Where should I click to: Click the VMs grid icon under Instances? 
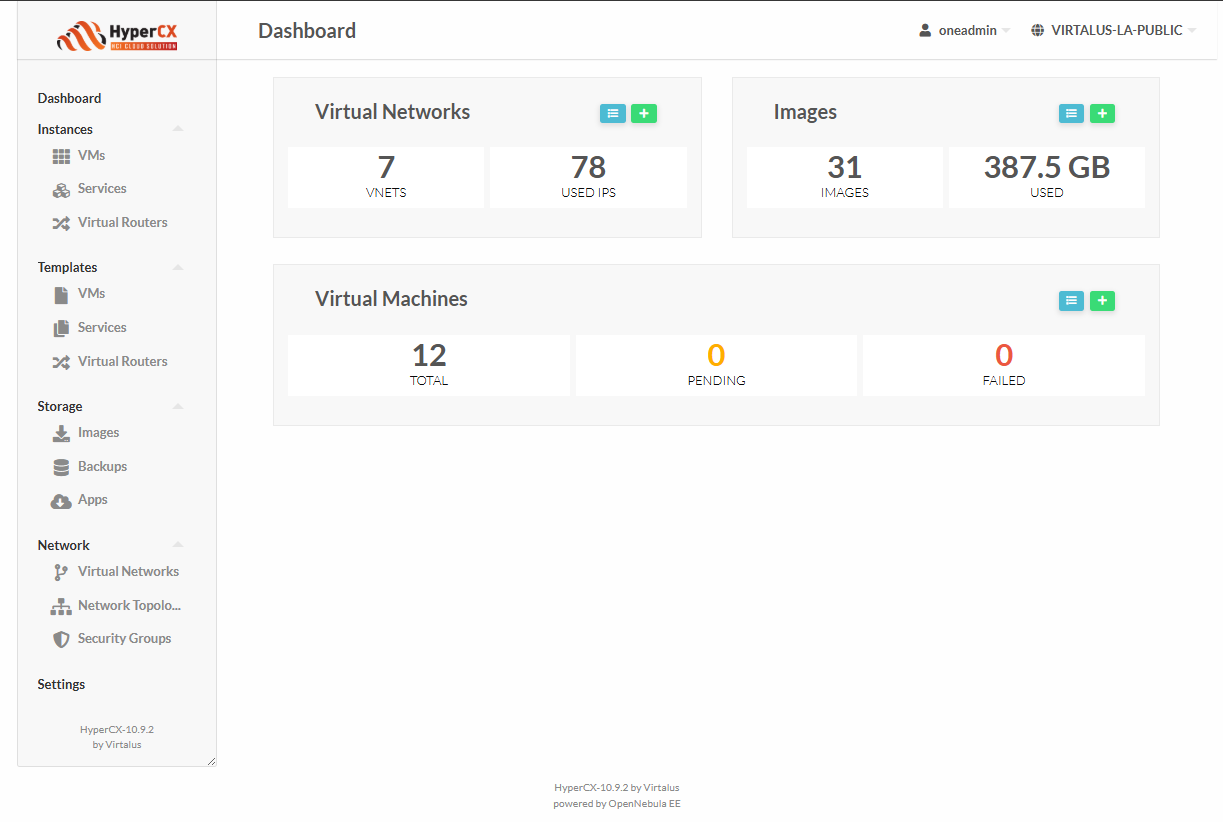click(x=61, y=156)
